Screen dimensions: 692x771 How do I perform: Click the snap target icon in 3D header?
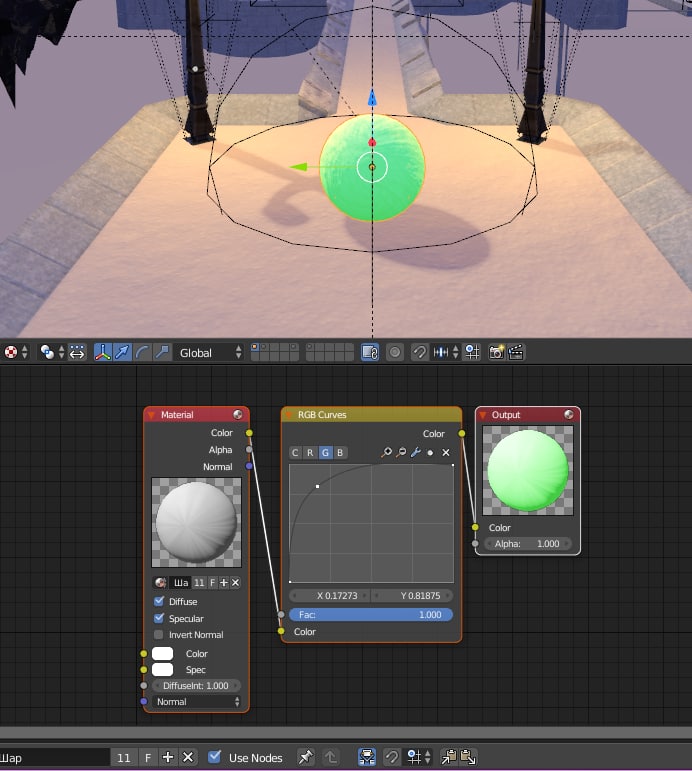(x=472, y=352)
